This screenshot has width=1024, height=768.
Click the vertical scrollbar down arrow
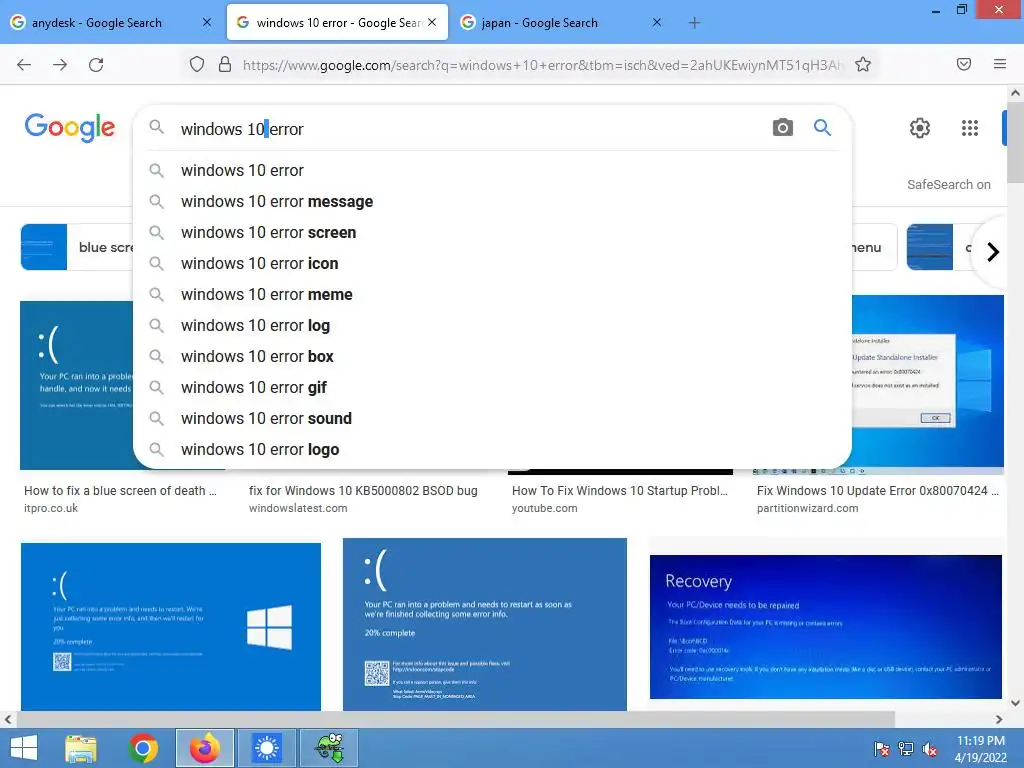click(x=1016, y=703)
